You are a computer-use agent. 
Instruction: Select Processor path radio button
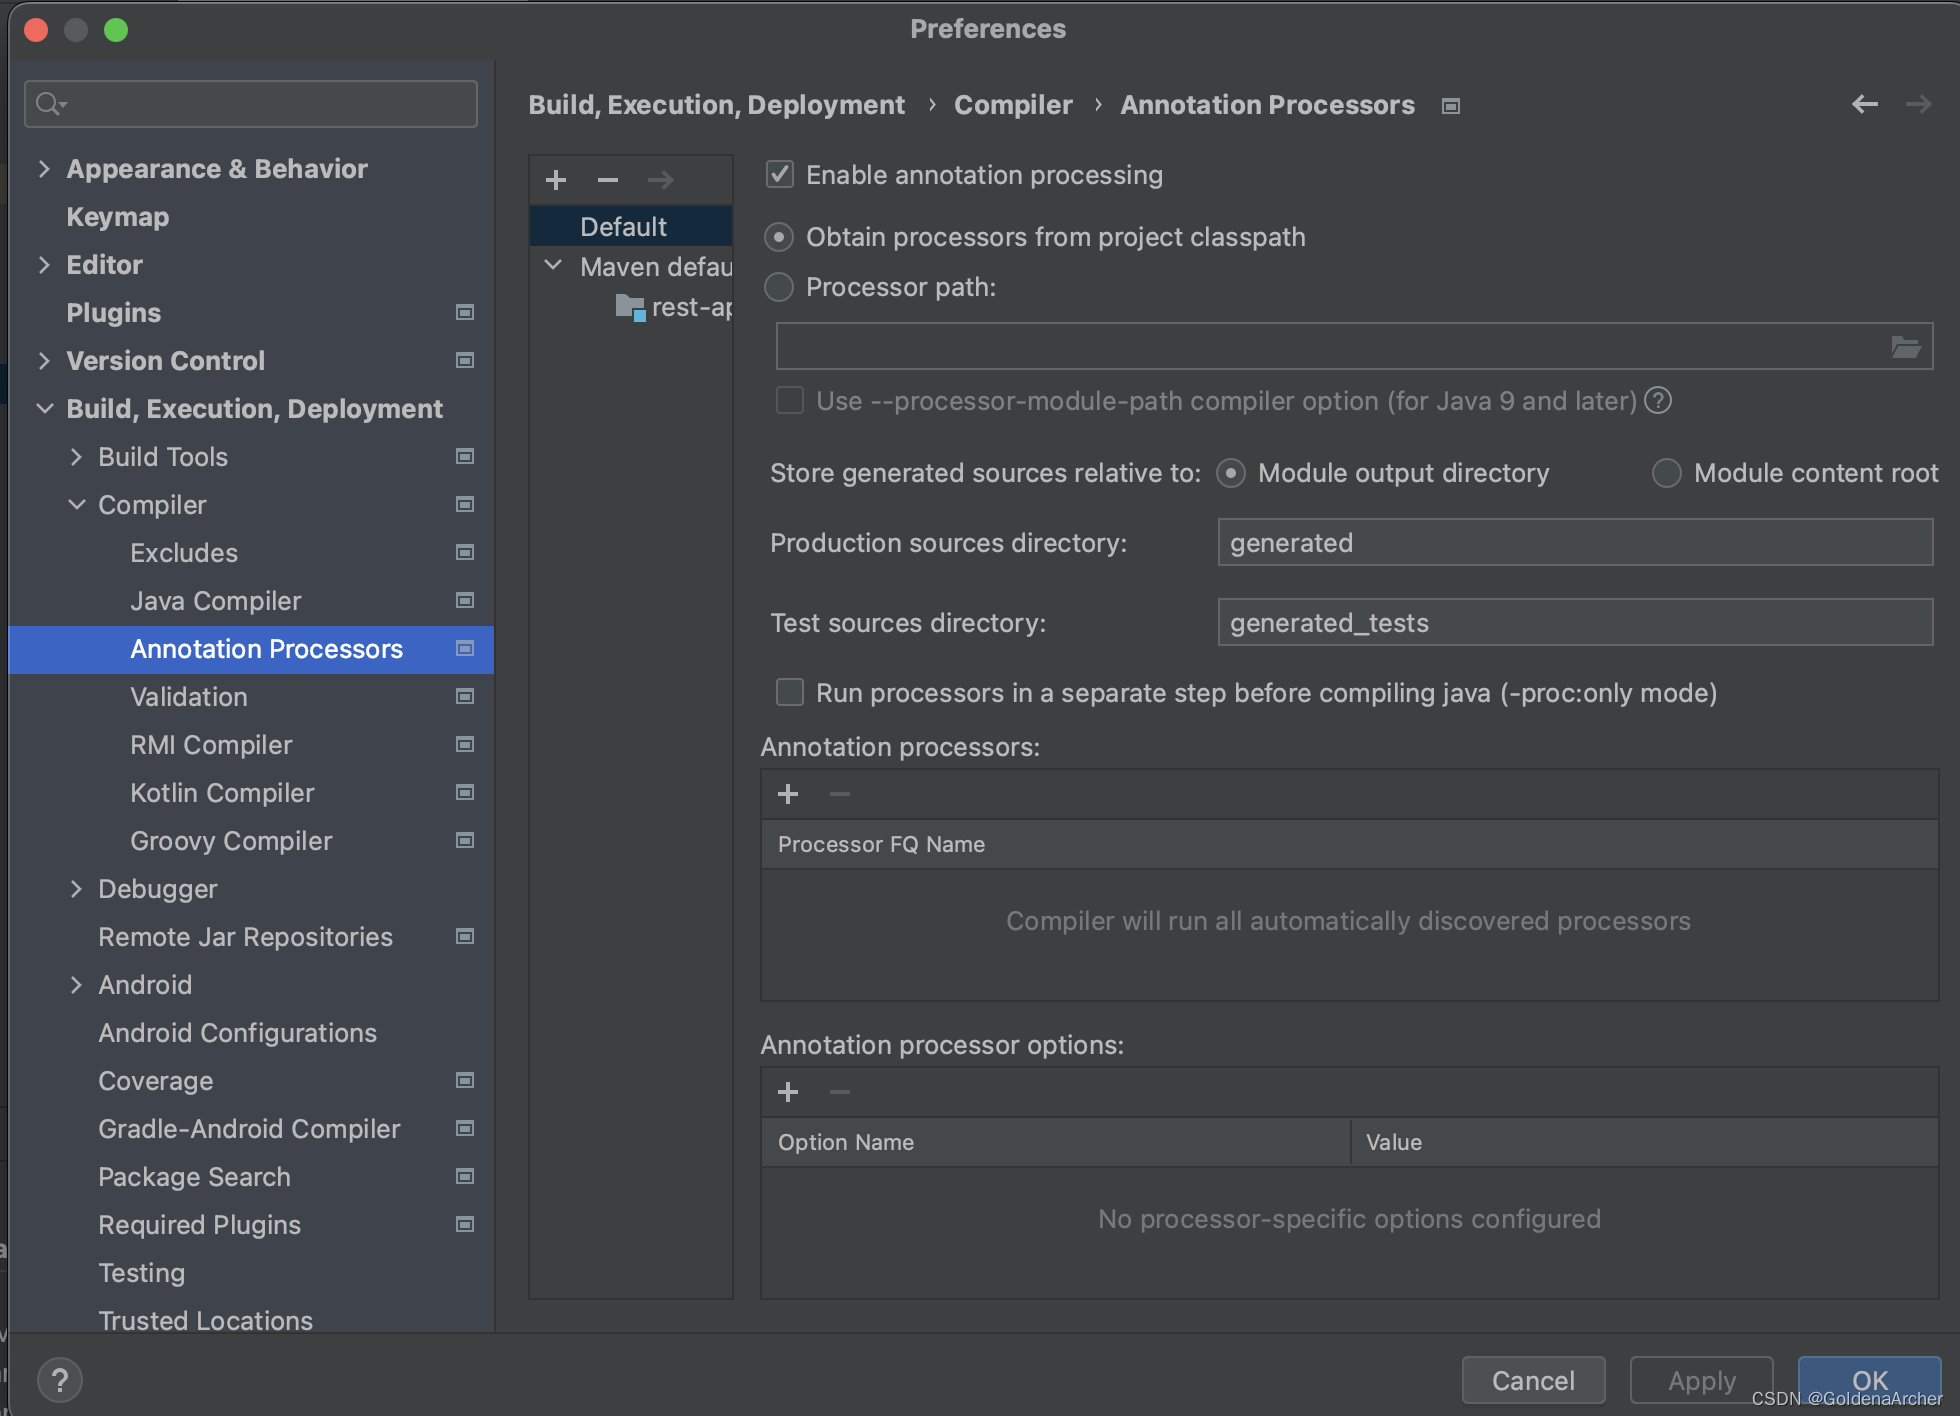point(779,287)
